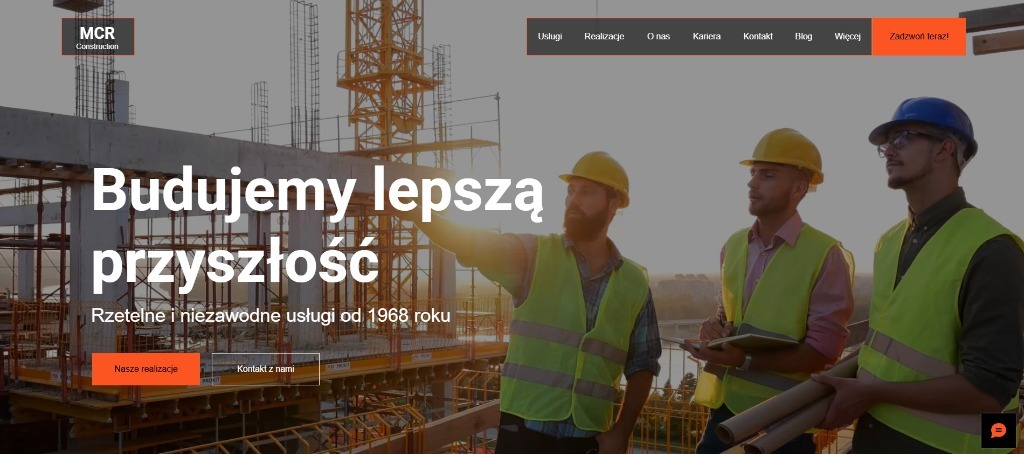Screen dimensions: 1024x454
Task: Open the Blog link in the navigation
Action: pos(803,37)
